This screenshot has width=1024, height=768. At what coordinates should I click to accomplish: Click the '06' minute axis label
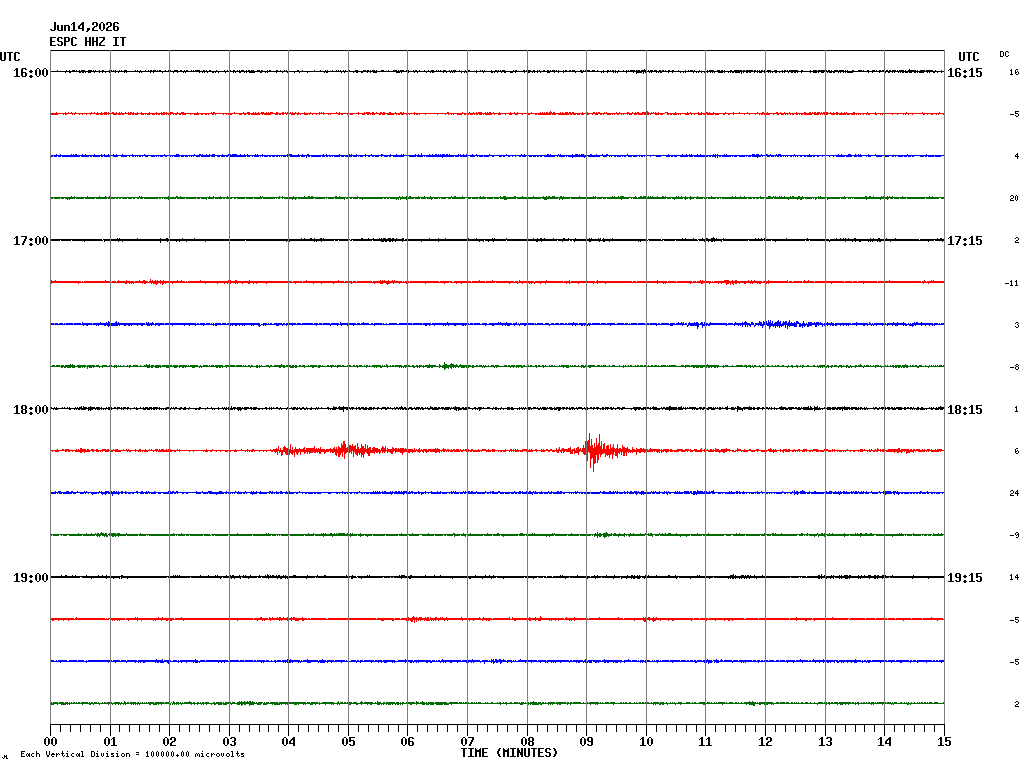408,742
